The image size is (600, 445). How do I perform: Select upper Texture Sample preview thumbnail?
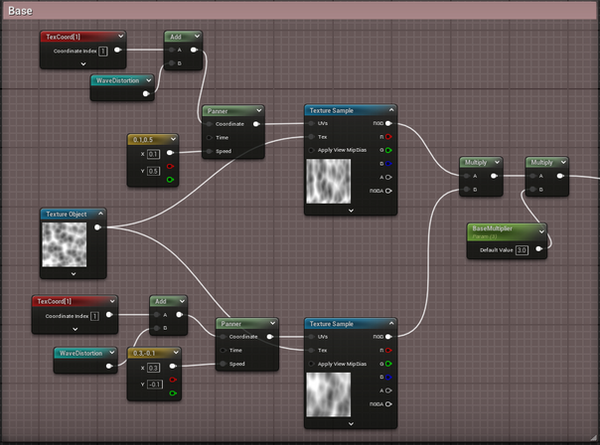coord(329,181)
